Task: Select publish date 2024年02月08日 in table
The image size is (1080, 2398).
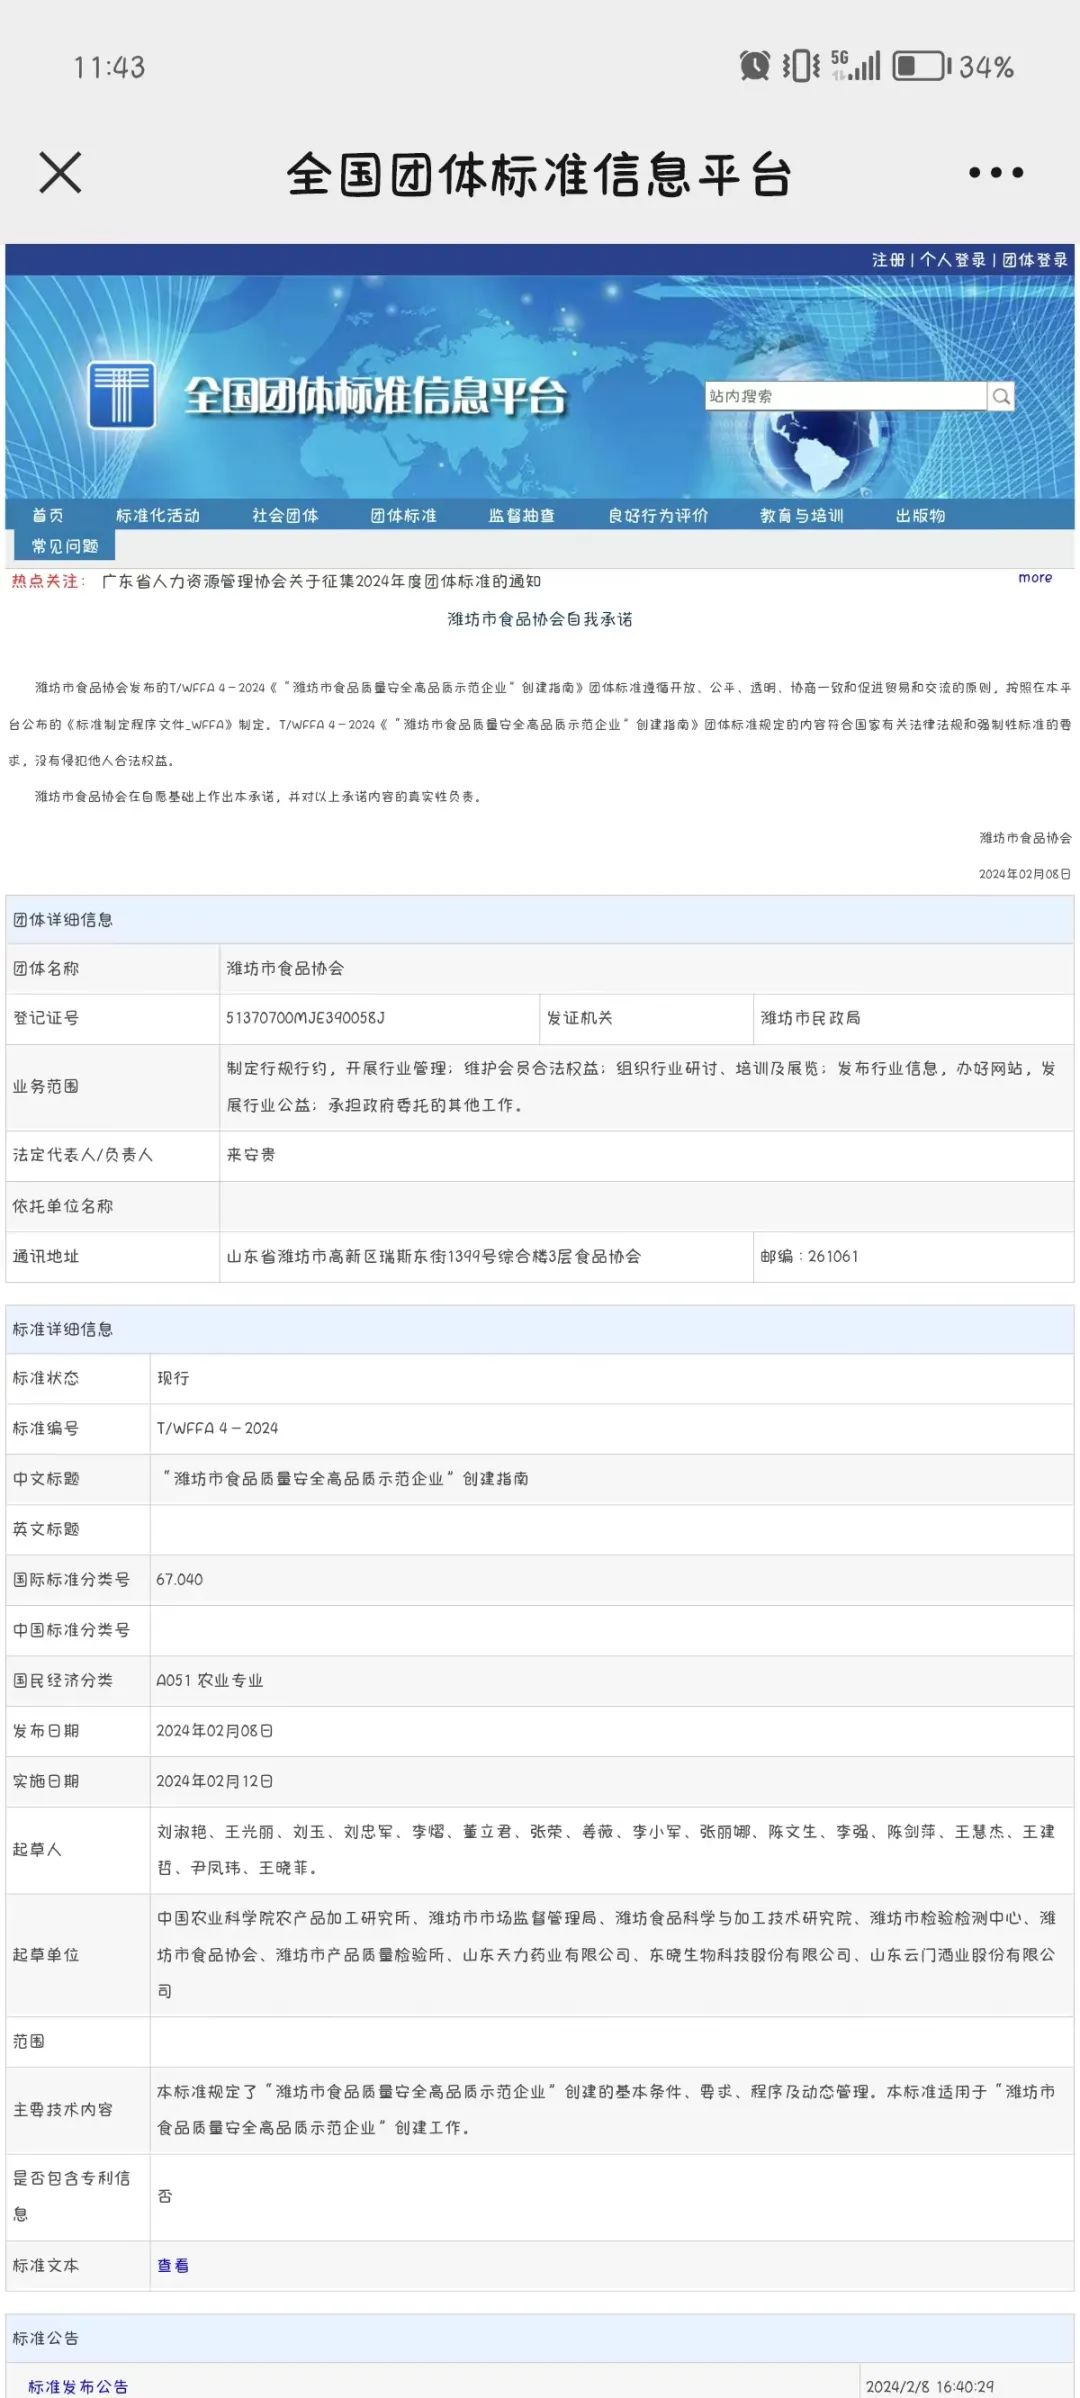Action: click(x=214, y=1731)
